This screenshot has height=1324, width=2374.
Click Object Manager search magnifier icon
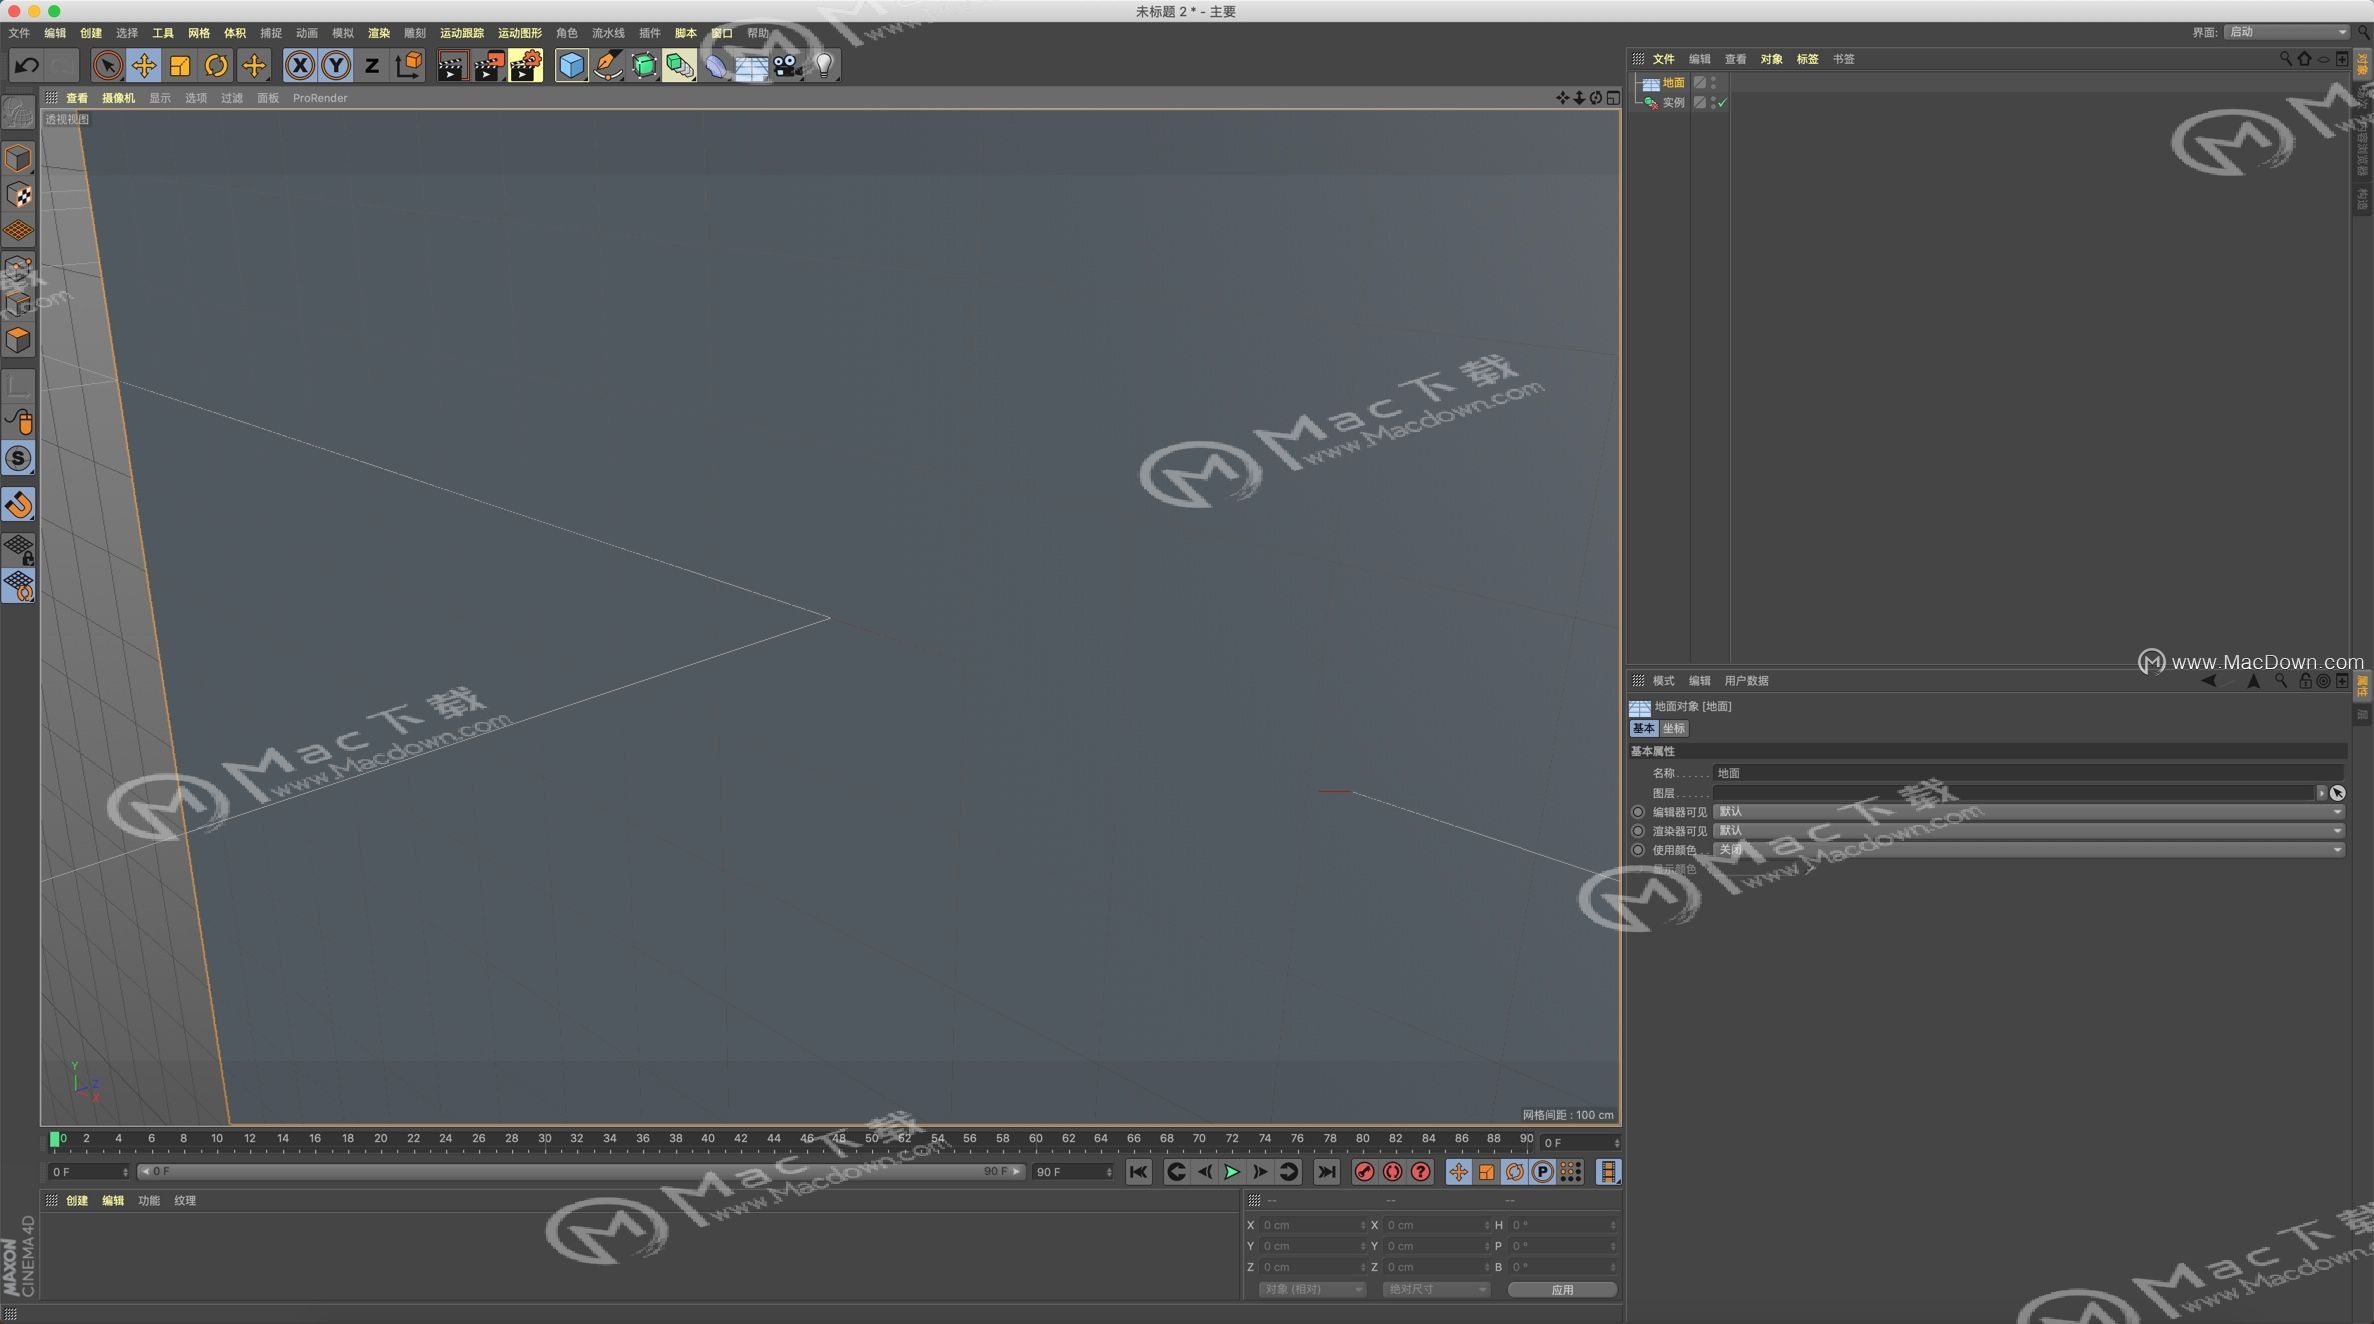click(2285, 59)
